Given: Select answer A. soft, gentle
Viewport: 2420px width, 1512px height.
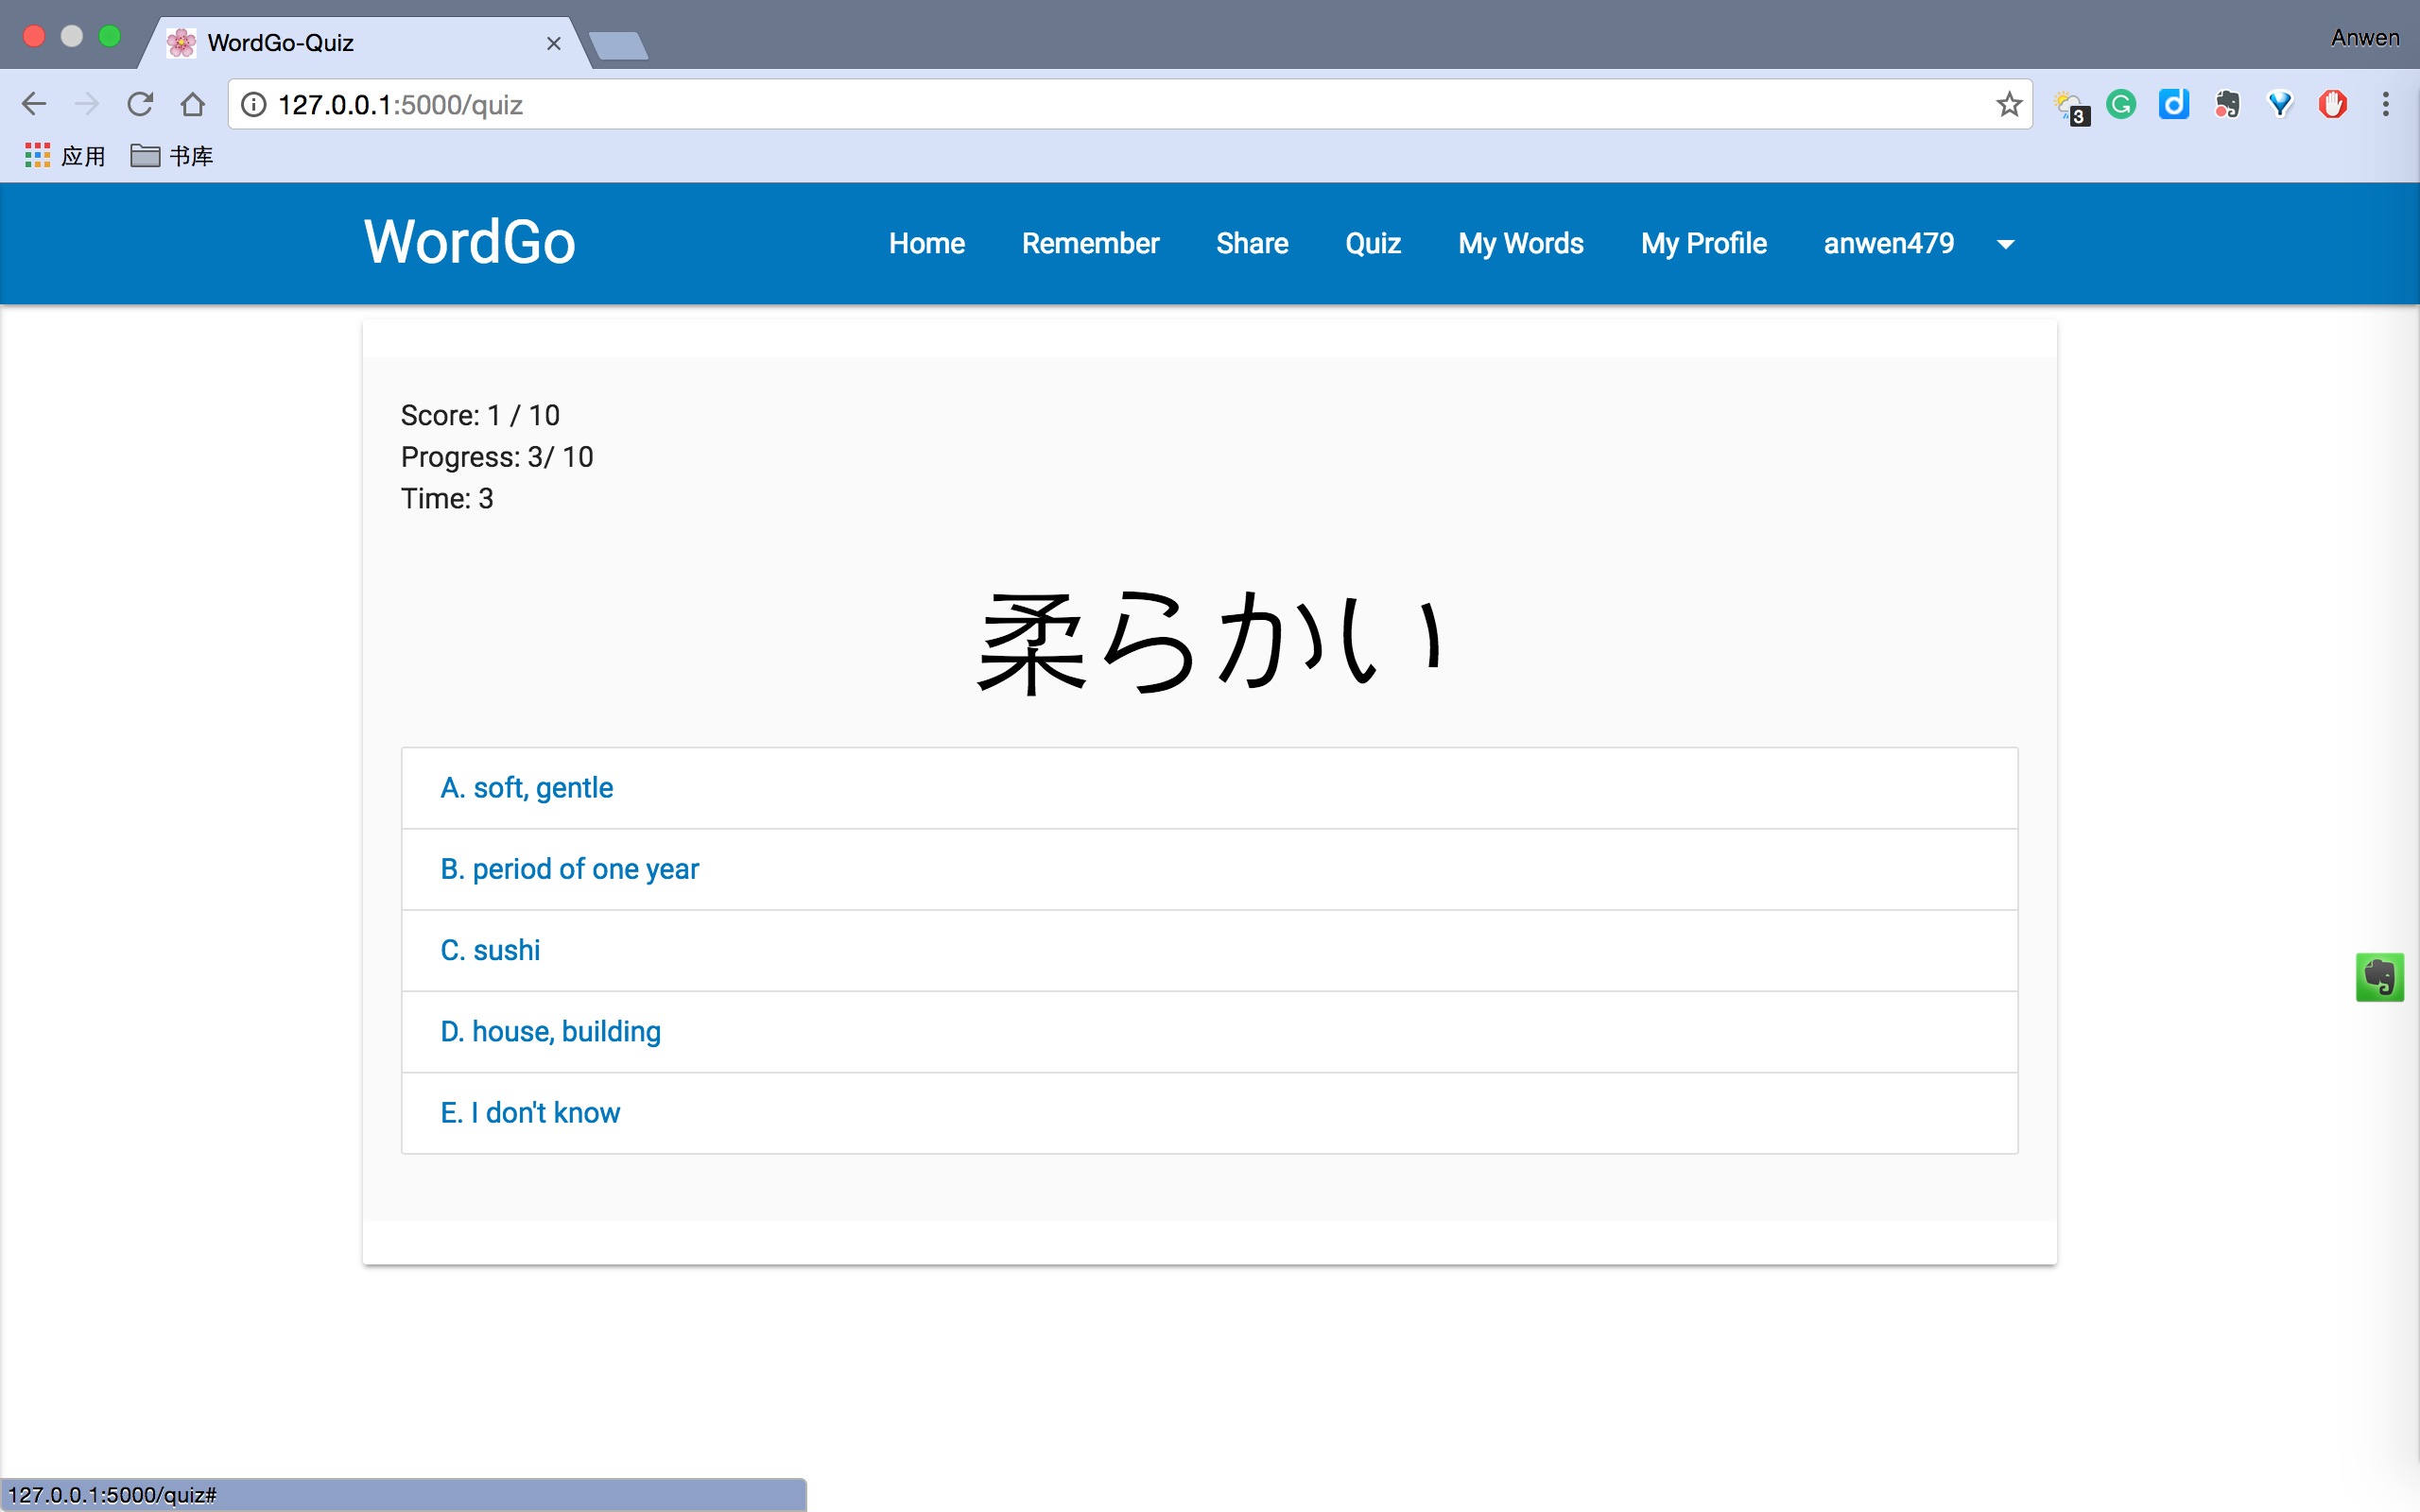Looking at the screenshot, I should 527,788.
